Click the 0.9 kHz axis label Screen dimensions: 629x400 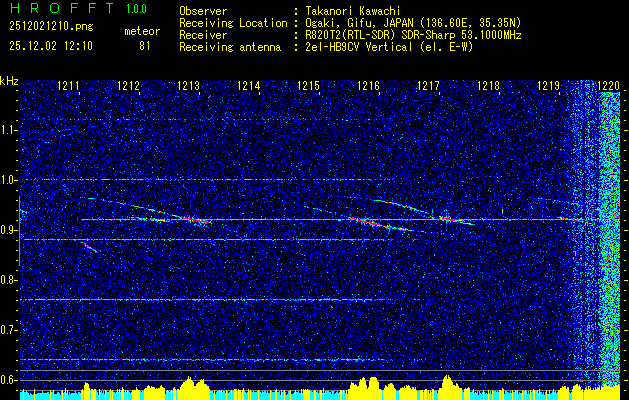[7, 230]
